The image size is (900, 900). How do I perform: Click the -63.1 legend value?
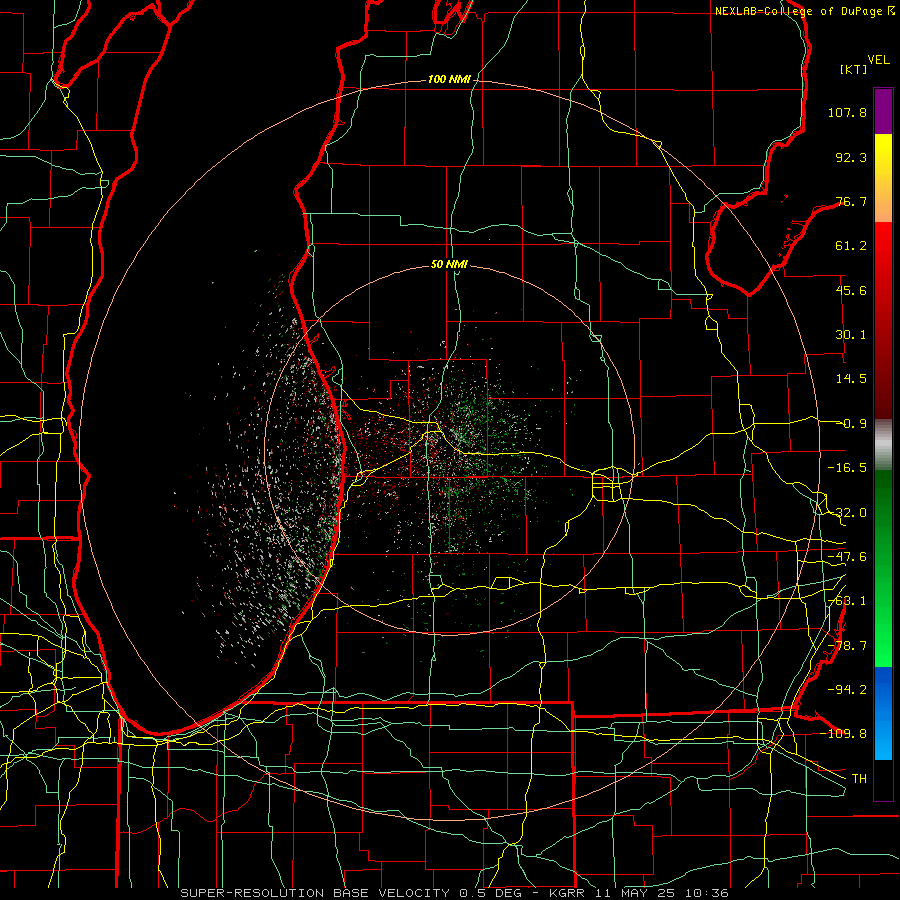(847, 601)
